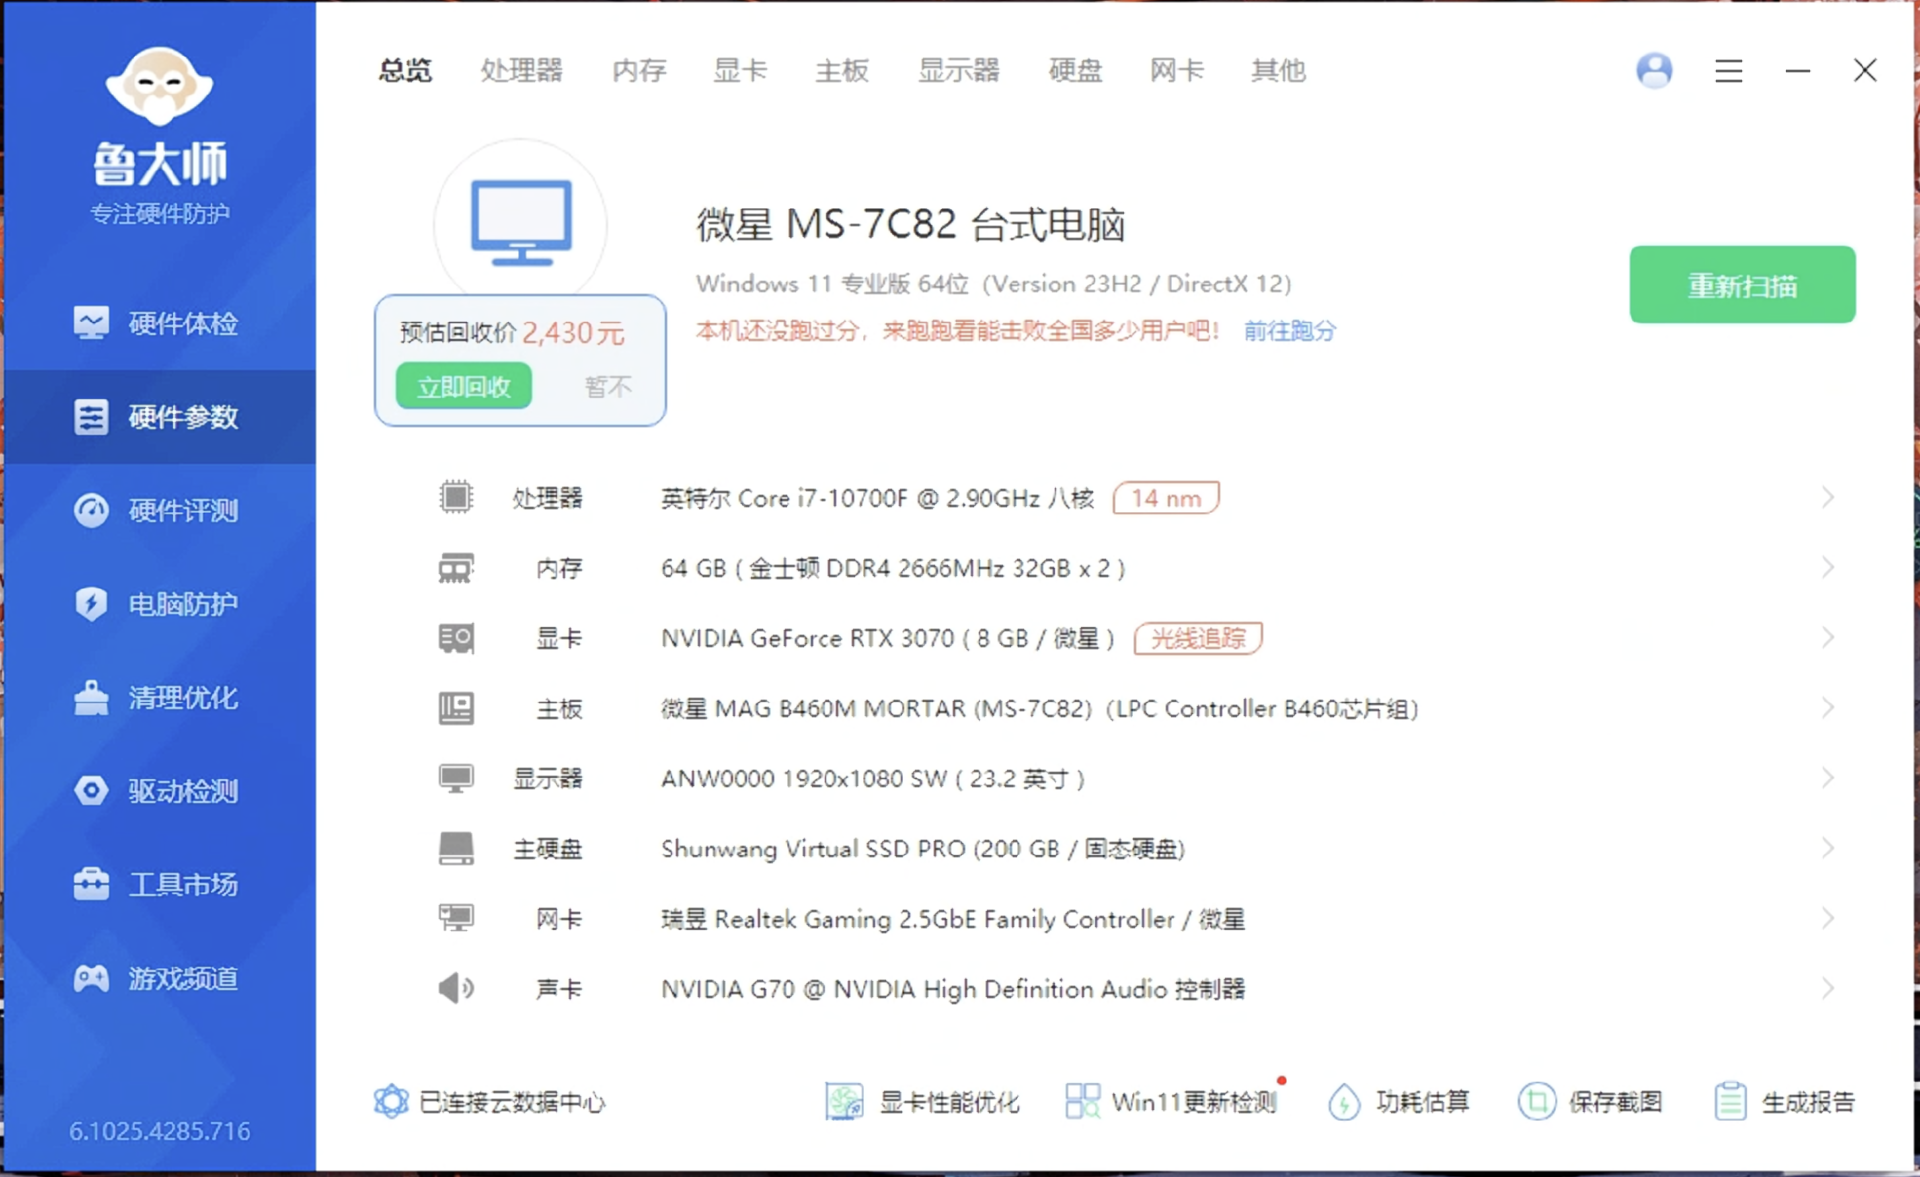Click the sound card speaker icon

click(456, 988)
